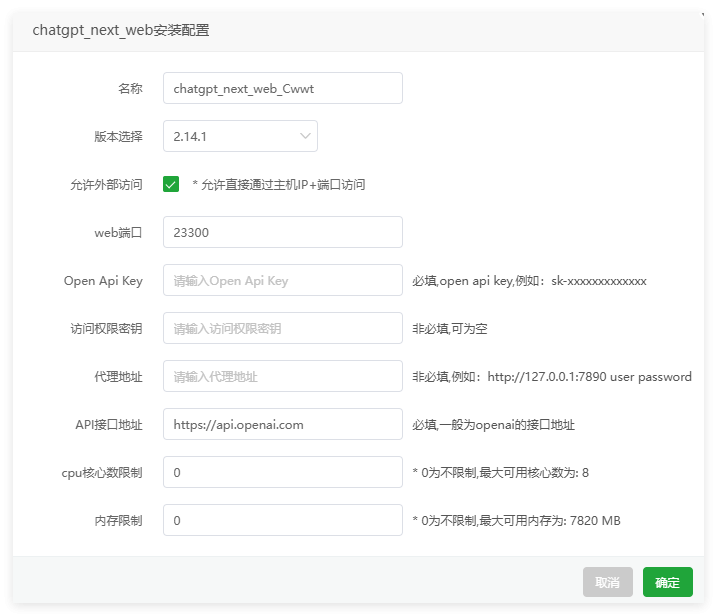Confirm with the green 确定 button
Image resolution: width=717 pixels, height=616 pixels.
667,582
